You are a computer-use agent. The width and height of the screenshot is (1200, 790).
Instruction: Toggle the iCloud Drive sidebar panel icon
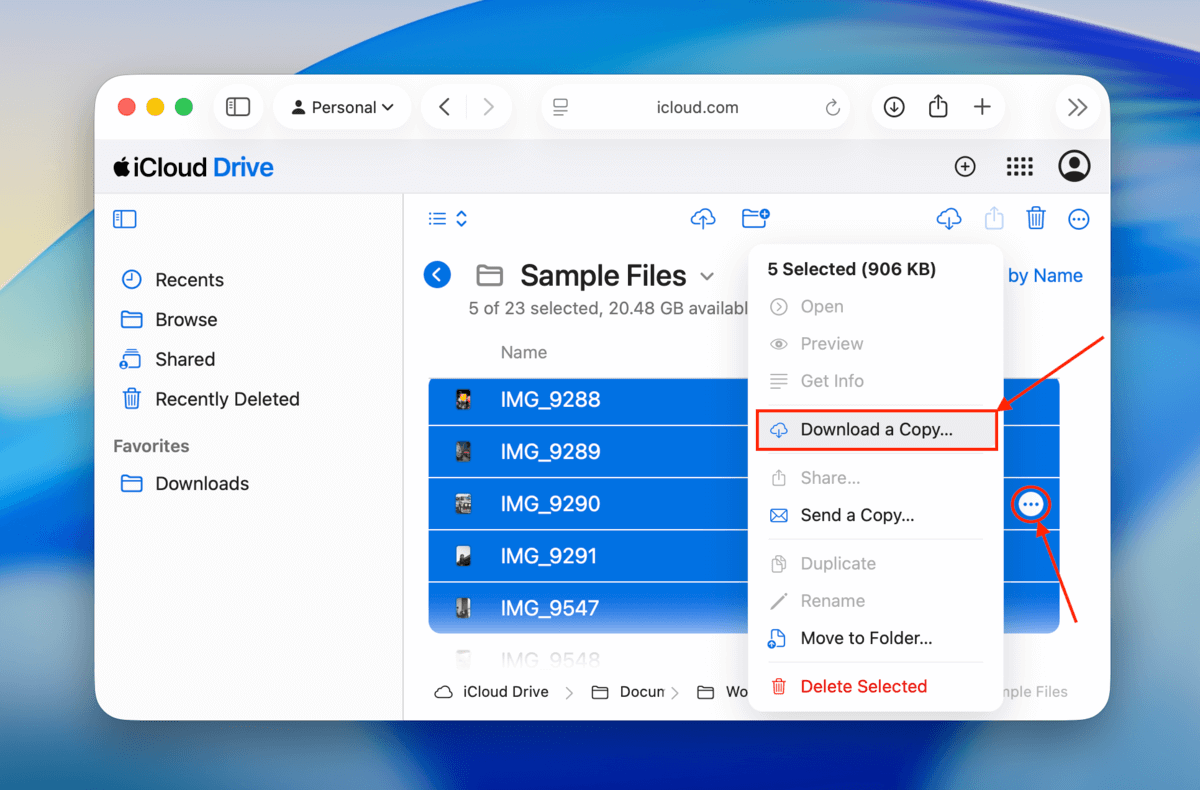(x=125, y=218)
